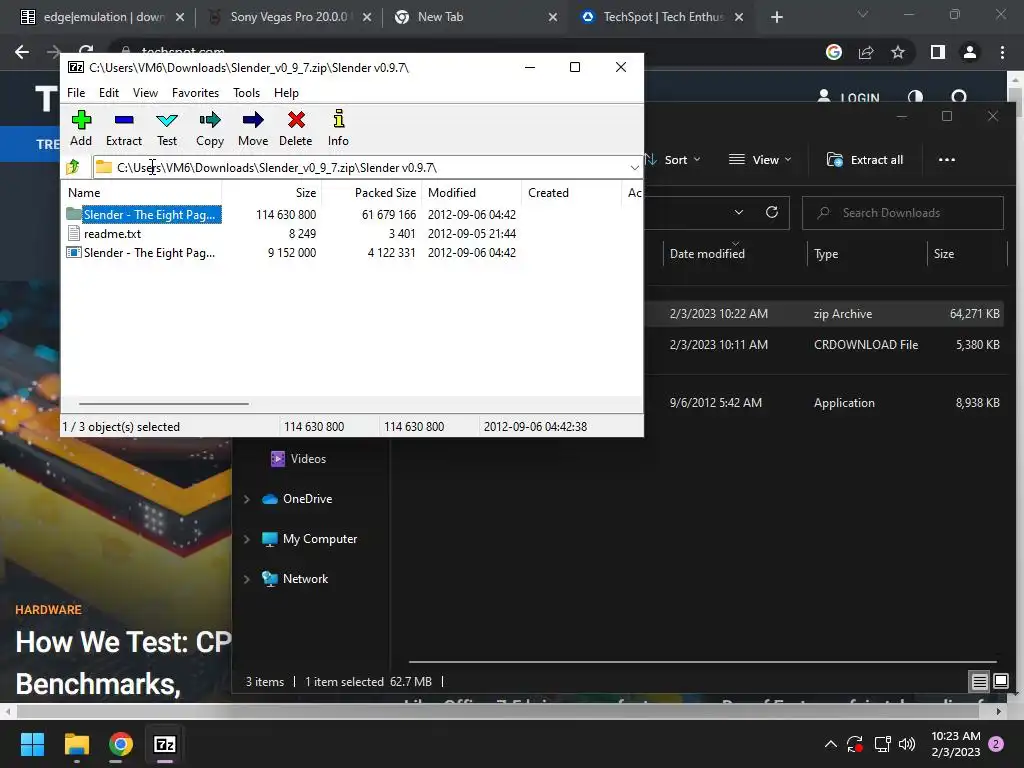This screenshot has width=1024, height=768.
Task: Switch Explorer to large thumbnails view icon
Action: (x=1000, y=682)
